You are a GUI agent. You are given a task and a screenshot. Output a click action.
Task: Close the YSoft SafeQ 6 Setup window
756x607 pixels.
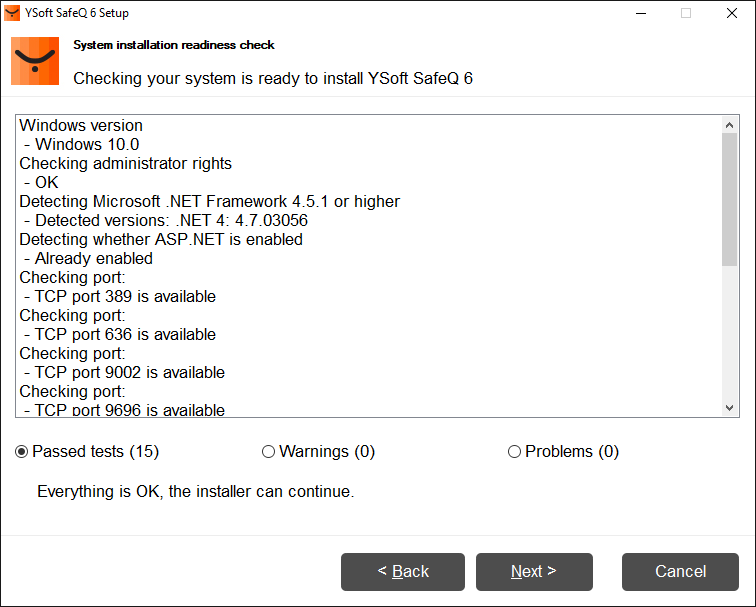tap(731, 13)
